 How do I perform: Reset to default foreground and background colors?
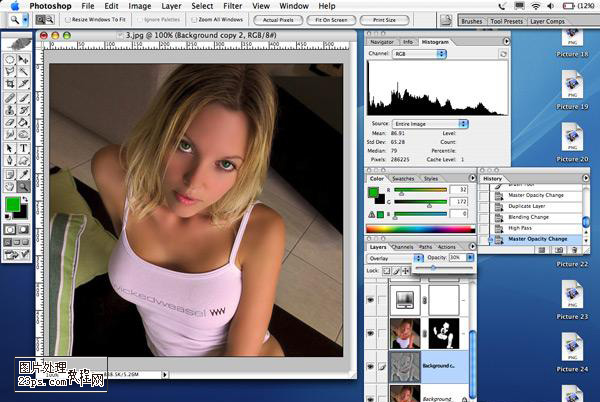click(8, 216)
